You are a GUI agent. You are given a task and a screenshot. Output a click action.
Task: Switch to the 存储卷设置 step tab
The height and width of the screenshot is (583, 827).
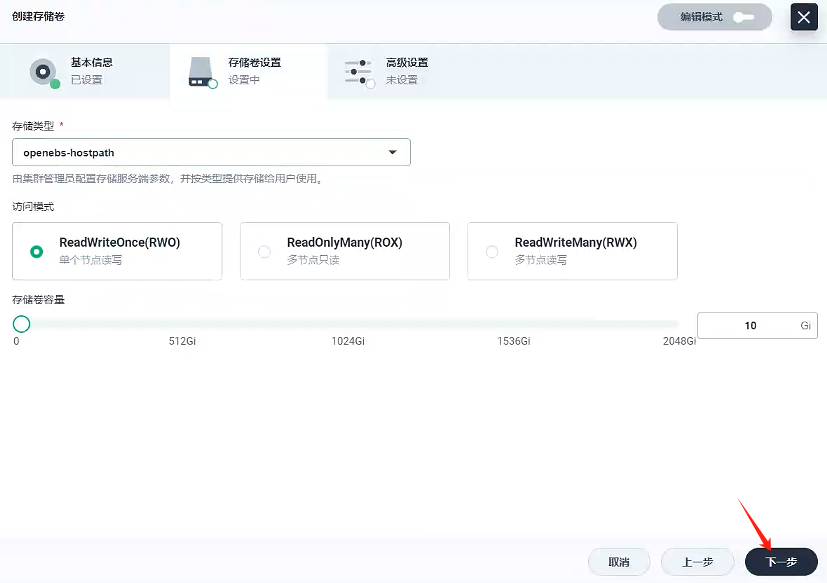[x=248, y=72]
